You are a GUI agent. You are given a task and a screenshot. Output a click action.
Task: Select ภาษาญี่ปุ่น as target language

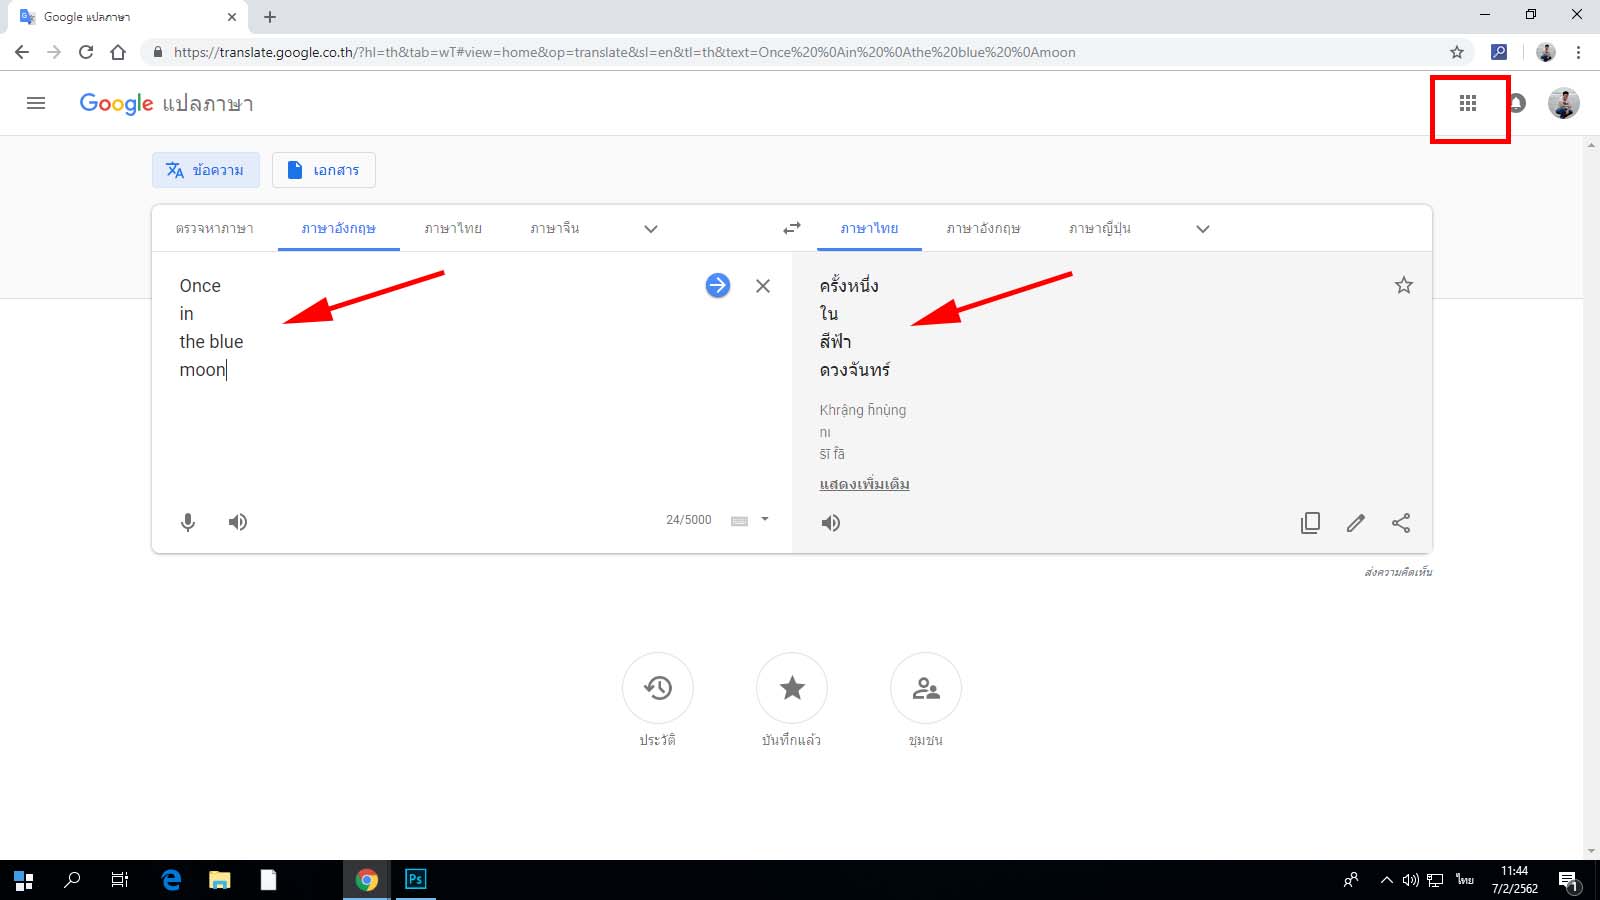pos(1100,229)
